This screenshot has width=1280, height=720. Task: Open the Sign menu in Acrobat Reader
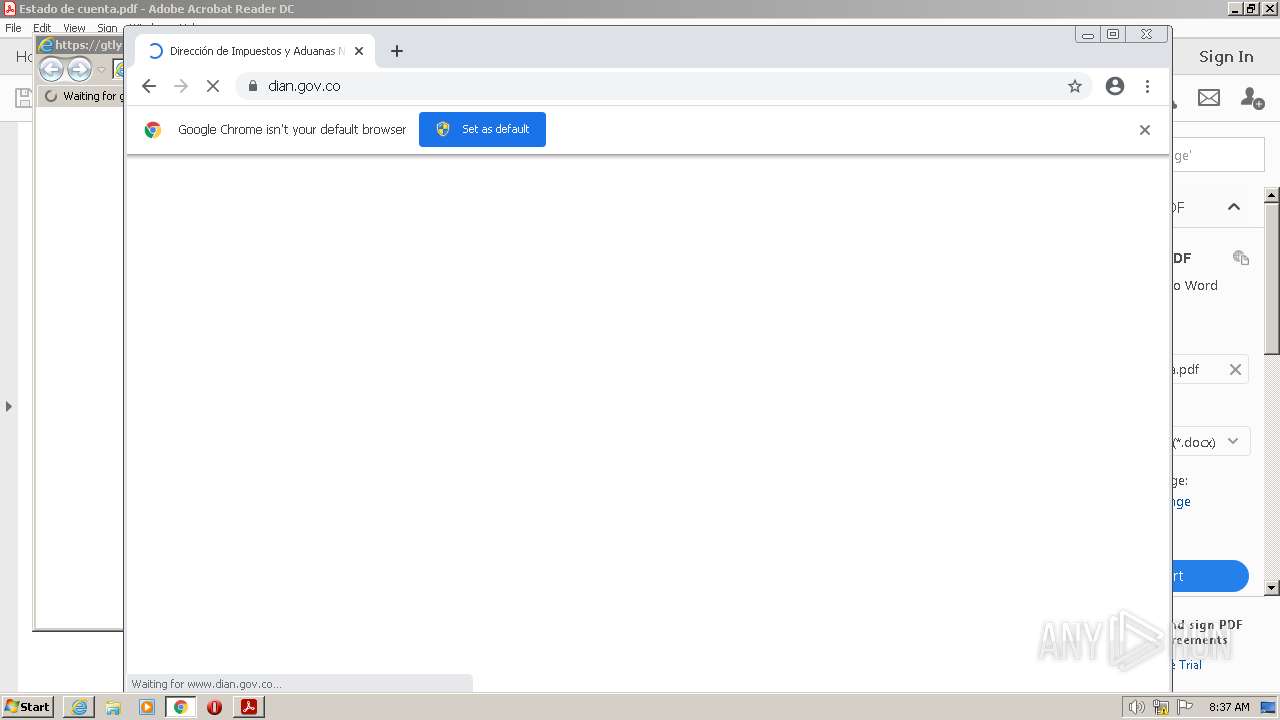point(107,28)
